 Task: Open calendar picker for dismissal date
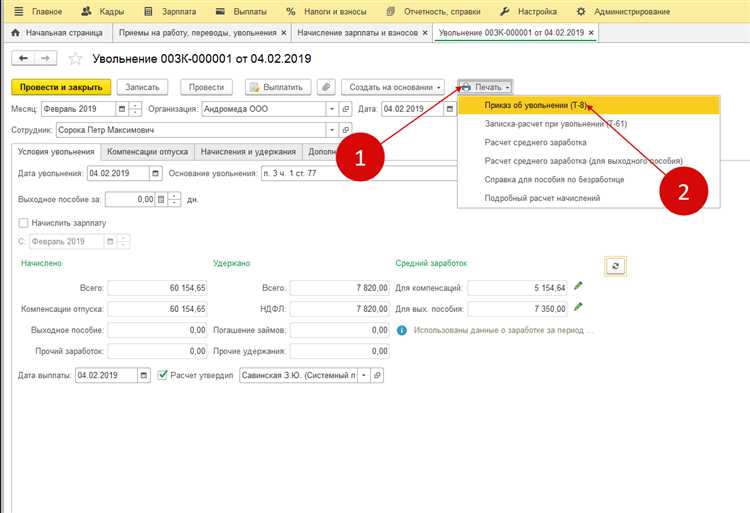155,172
